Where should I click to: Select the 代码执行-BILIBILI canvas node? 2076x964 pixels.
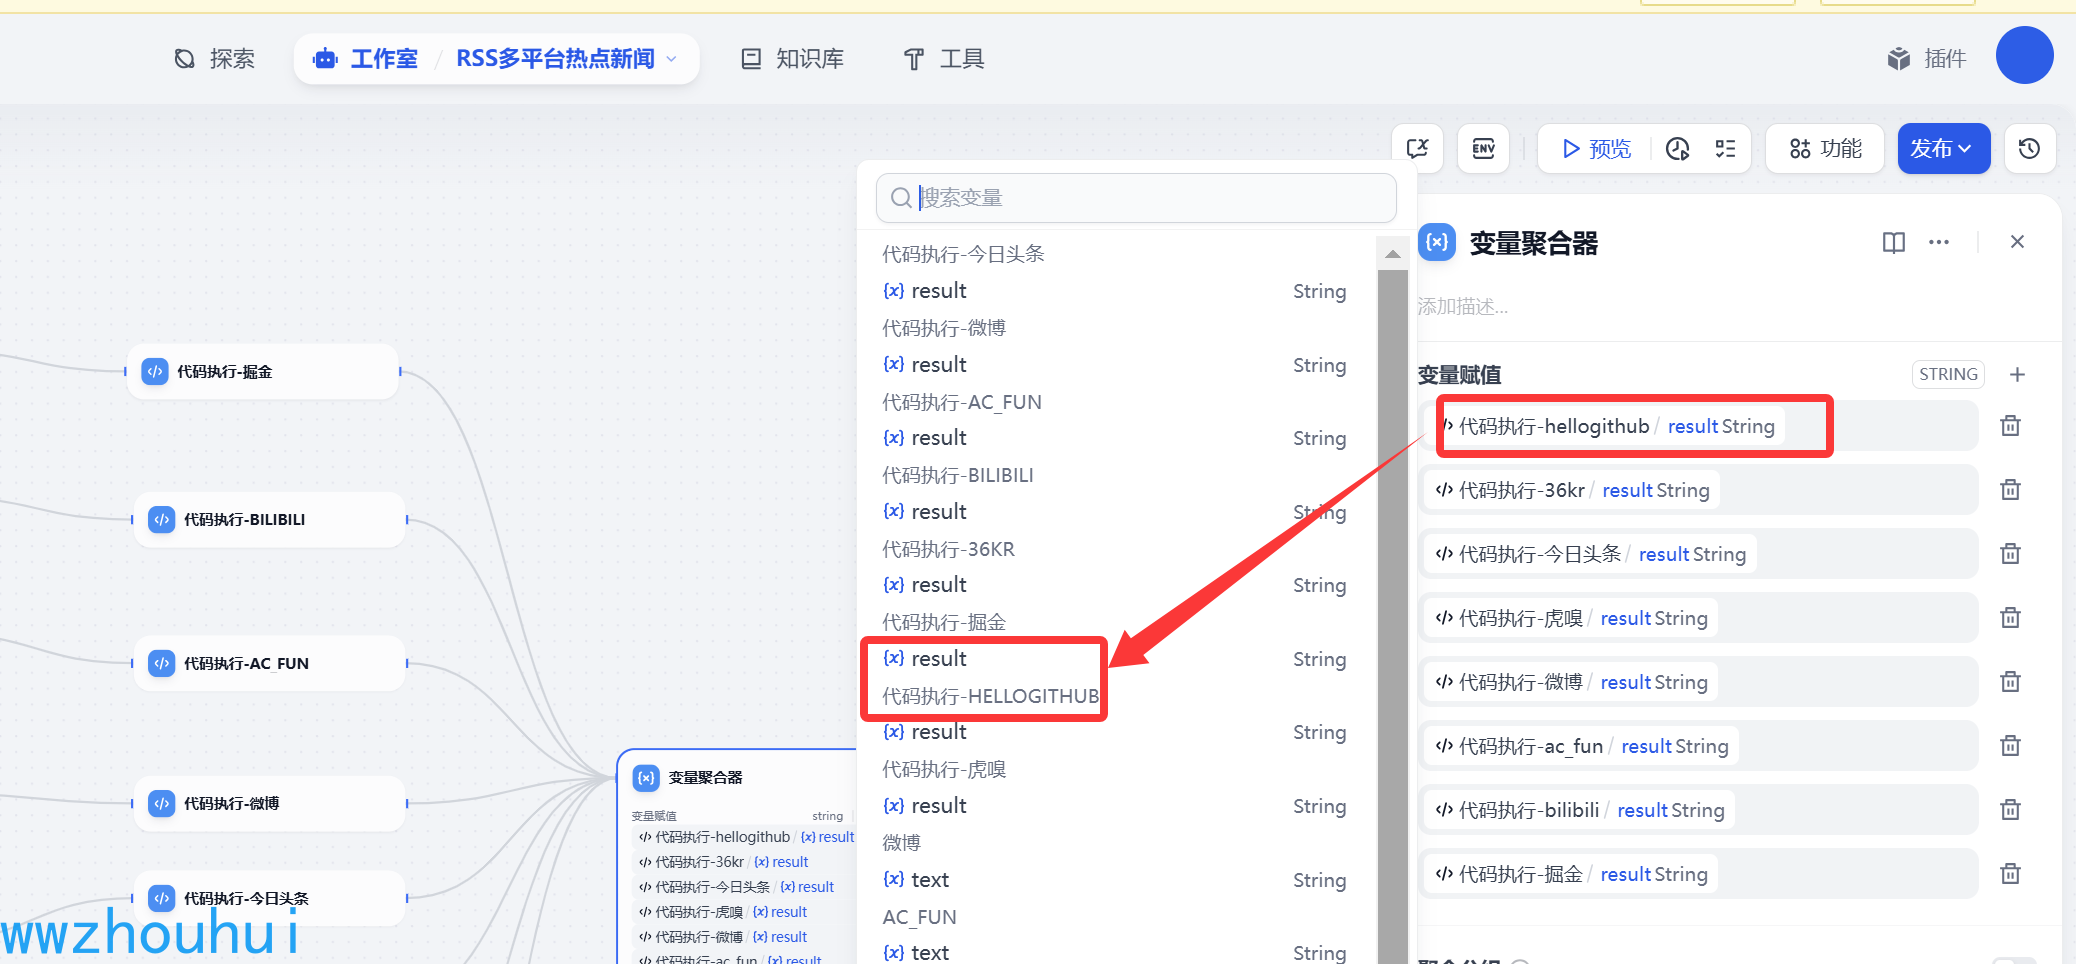click(269, 520)
